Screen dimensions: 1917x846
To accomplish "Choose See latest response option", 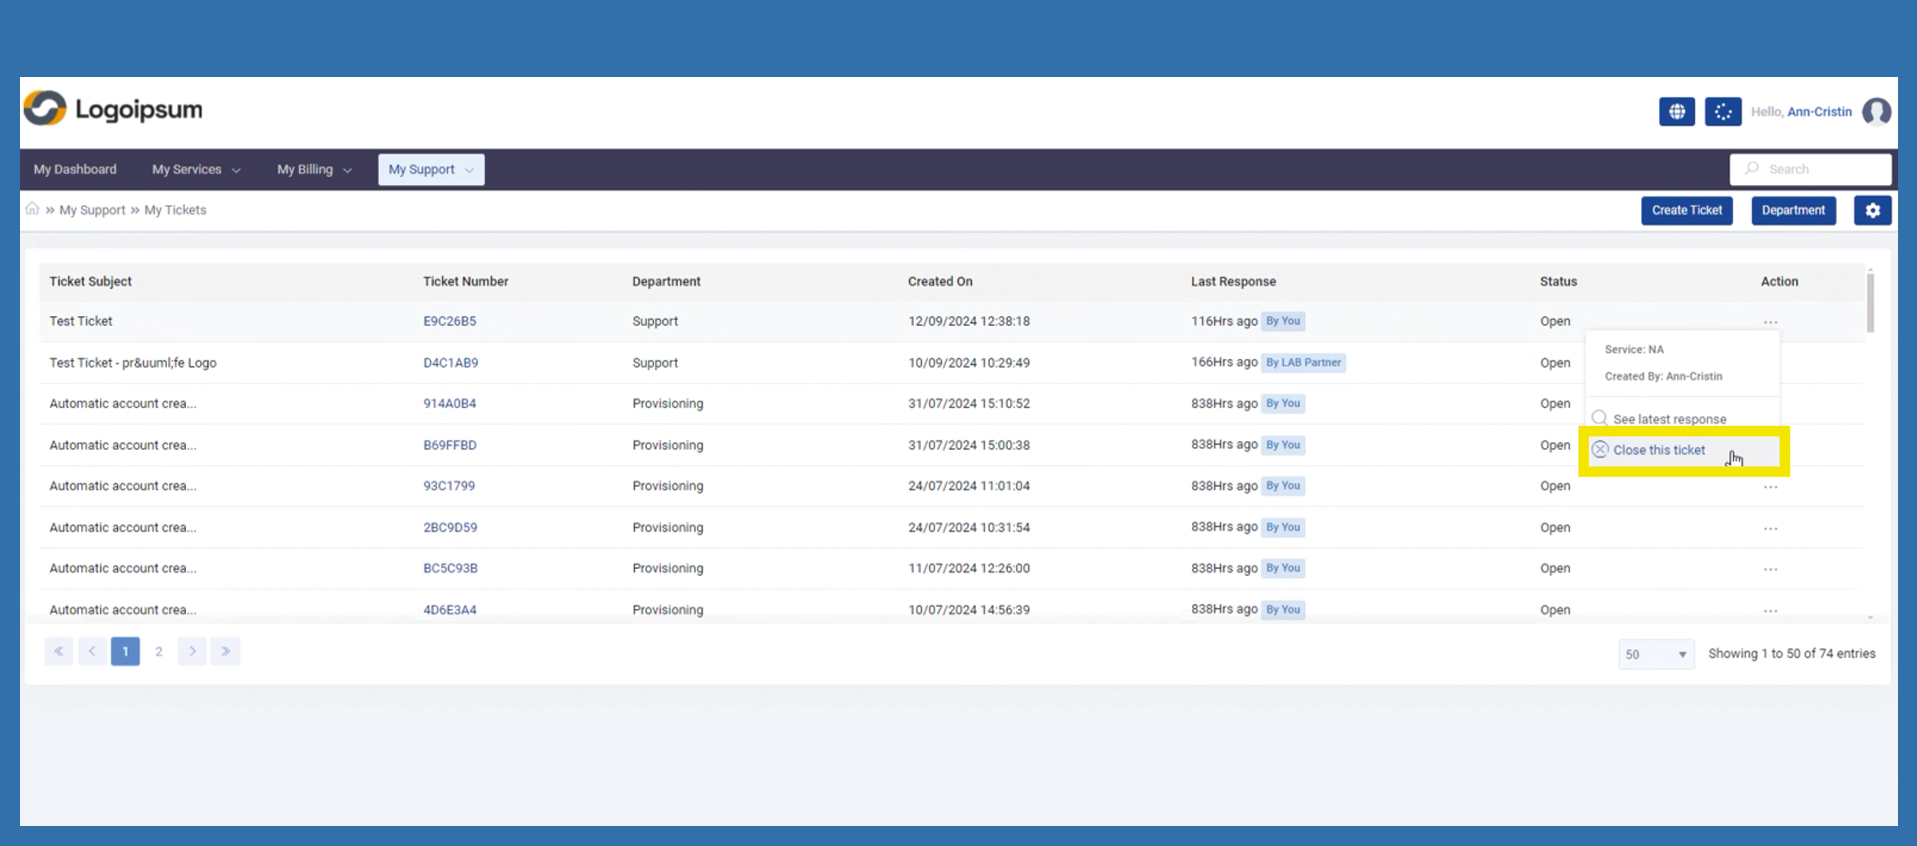I will [1668, 419].
